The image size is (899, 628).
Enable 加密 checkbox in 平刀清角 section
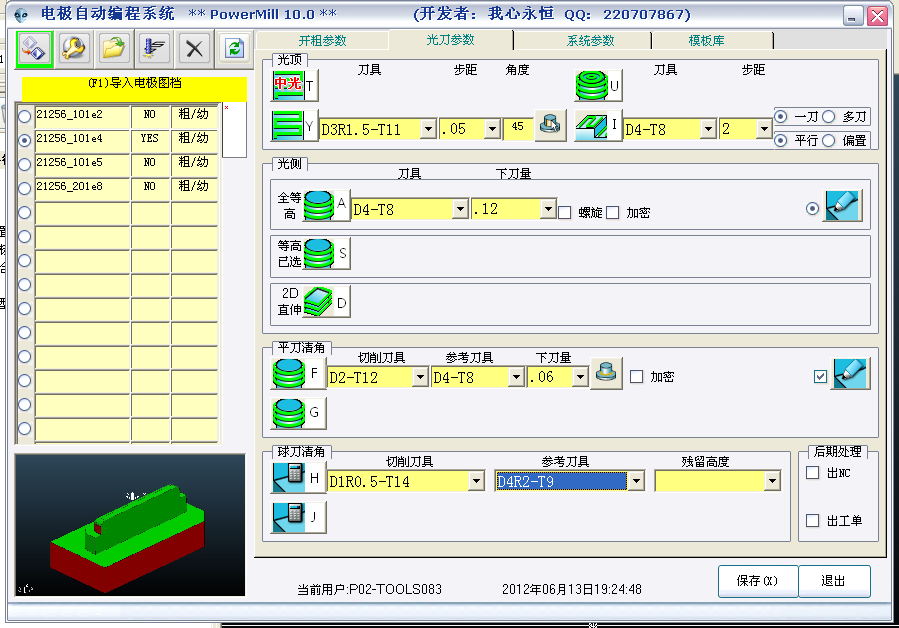point(636,377)
